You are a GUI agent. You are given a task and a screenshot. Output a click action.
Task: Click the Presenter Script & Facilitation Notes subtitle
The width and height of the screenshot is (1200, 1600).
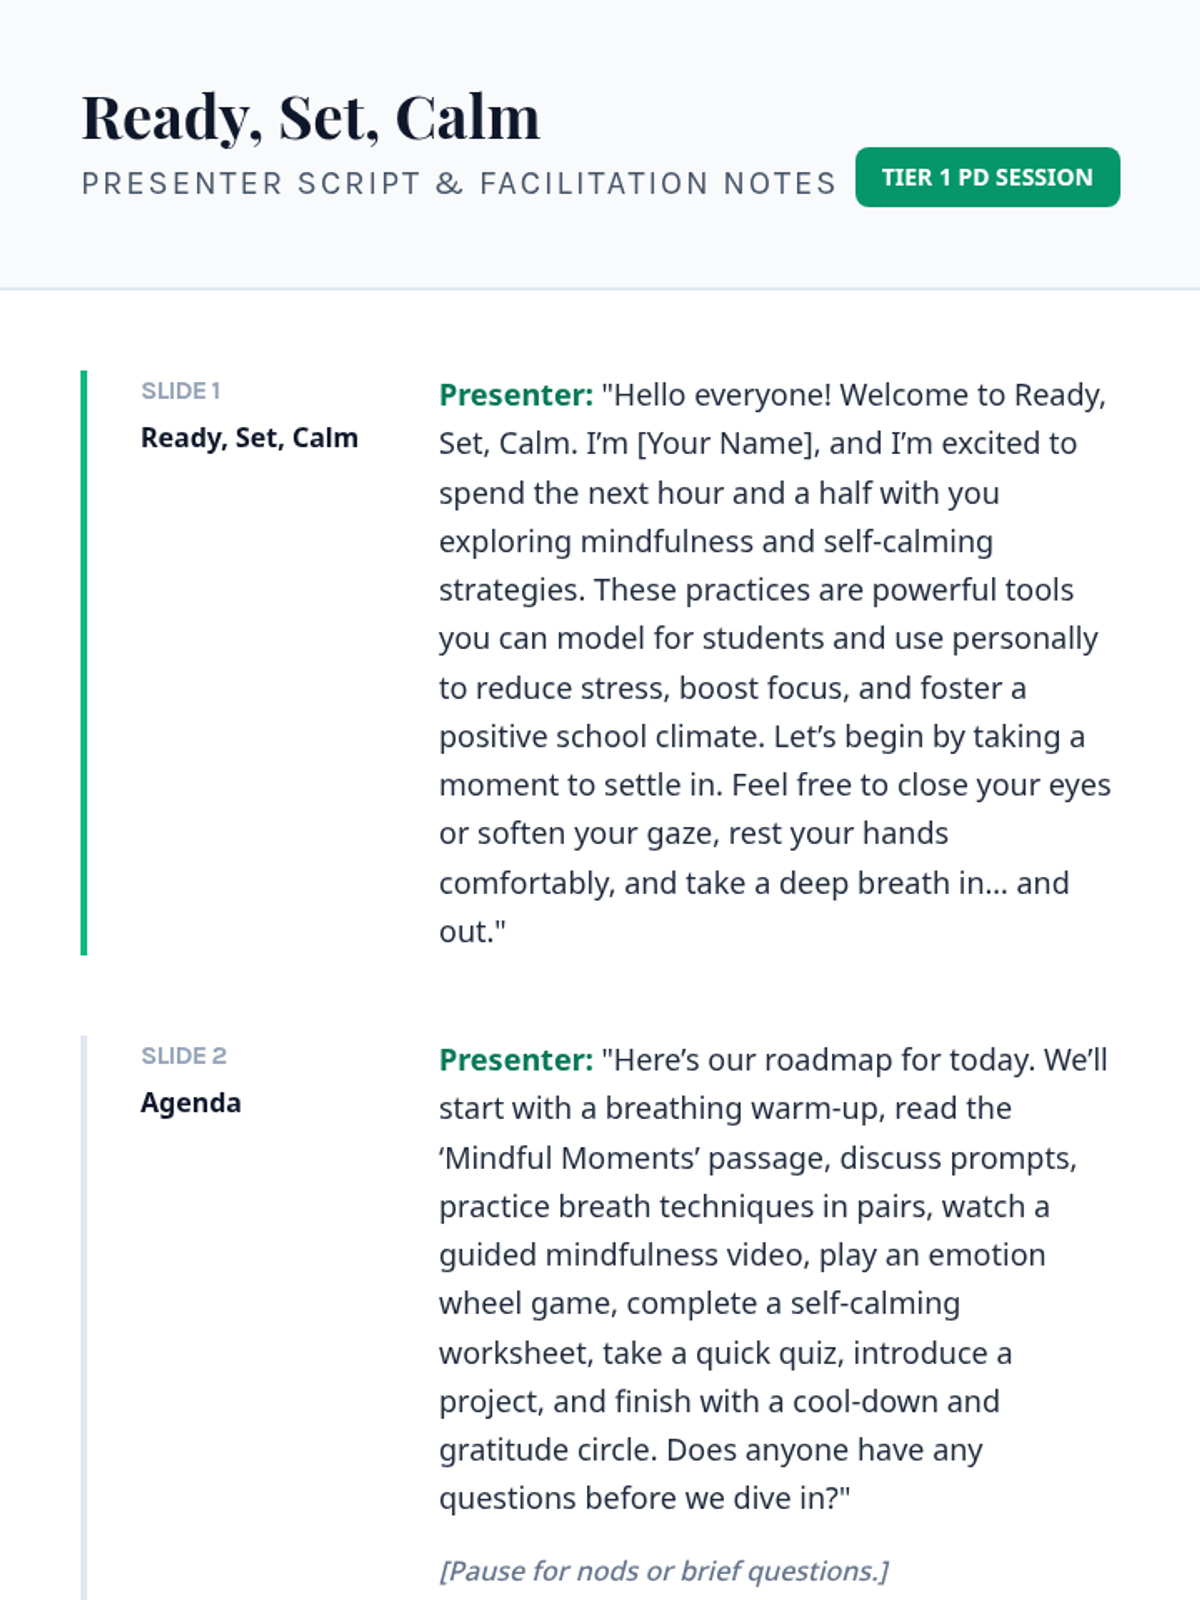click(459, 183)
